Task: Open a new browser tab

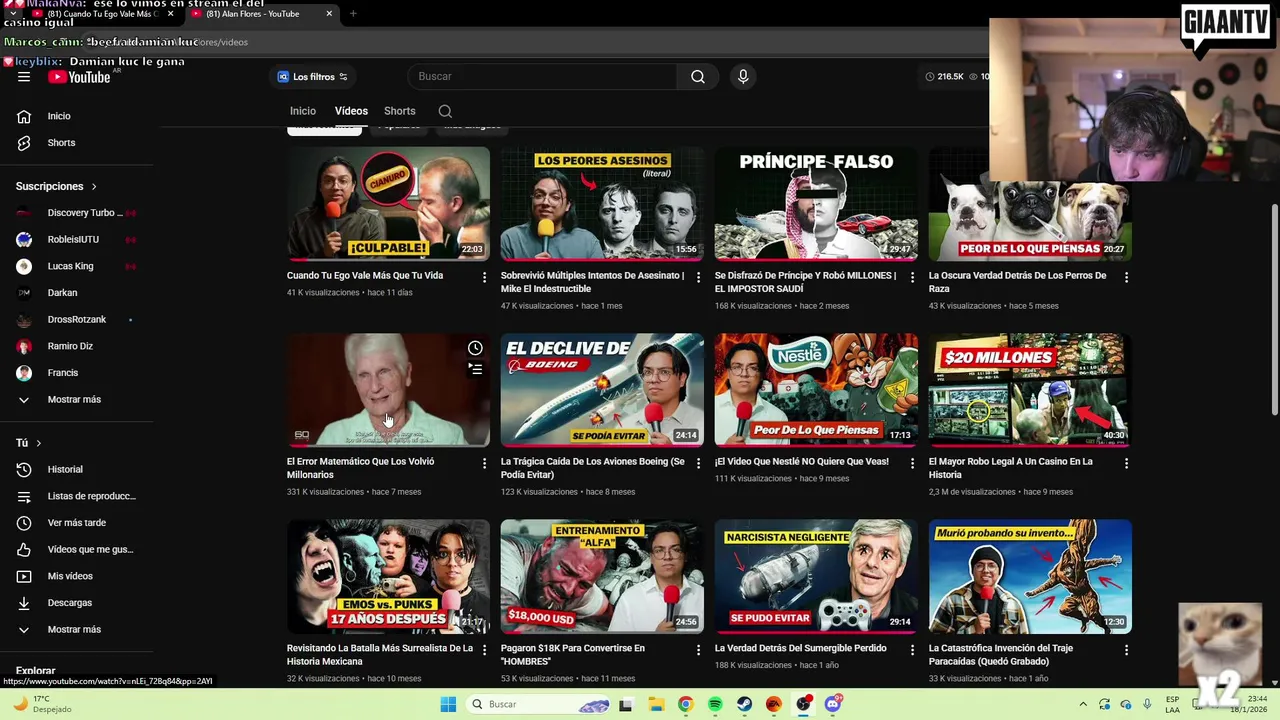Action: click(353, 14)
